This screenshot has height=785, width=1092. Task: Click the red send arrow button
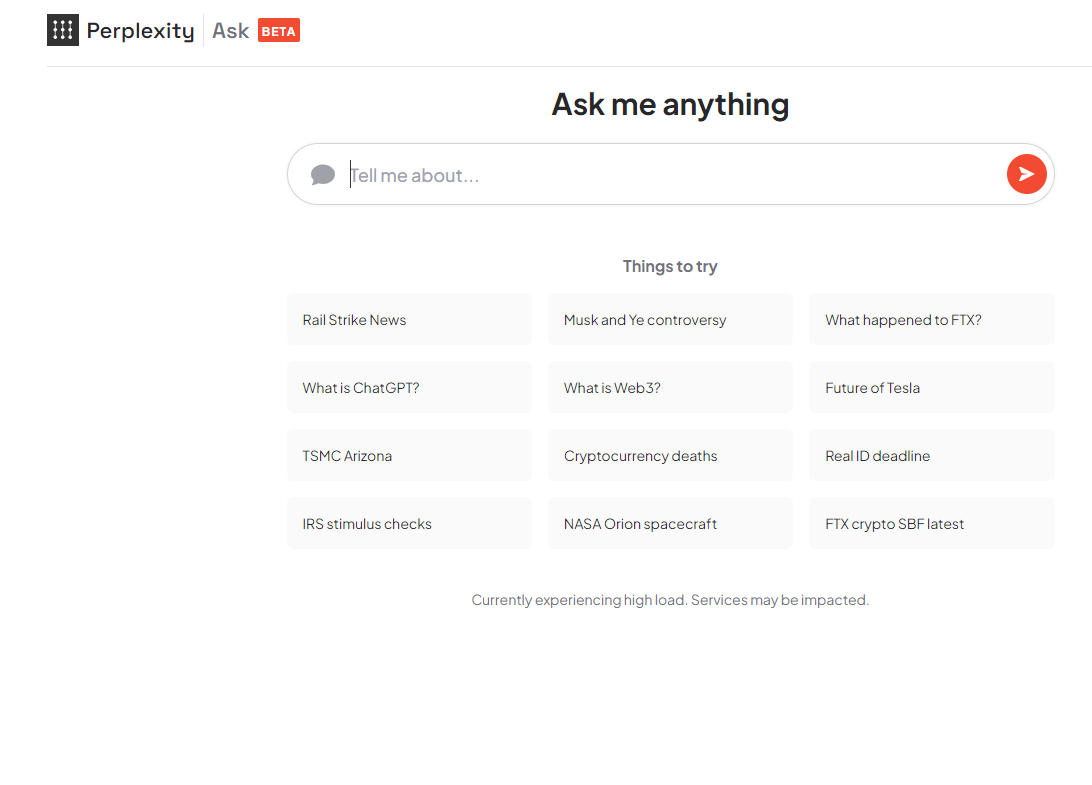pos(1026,174)
